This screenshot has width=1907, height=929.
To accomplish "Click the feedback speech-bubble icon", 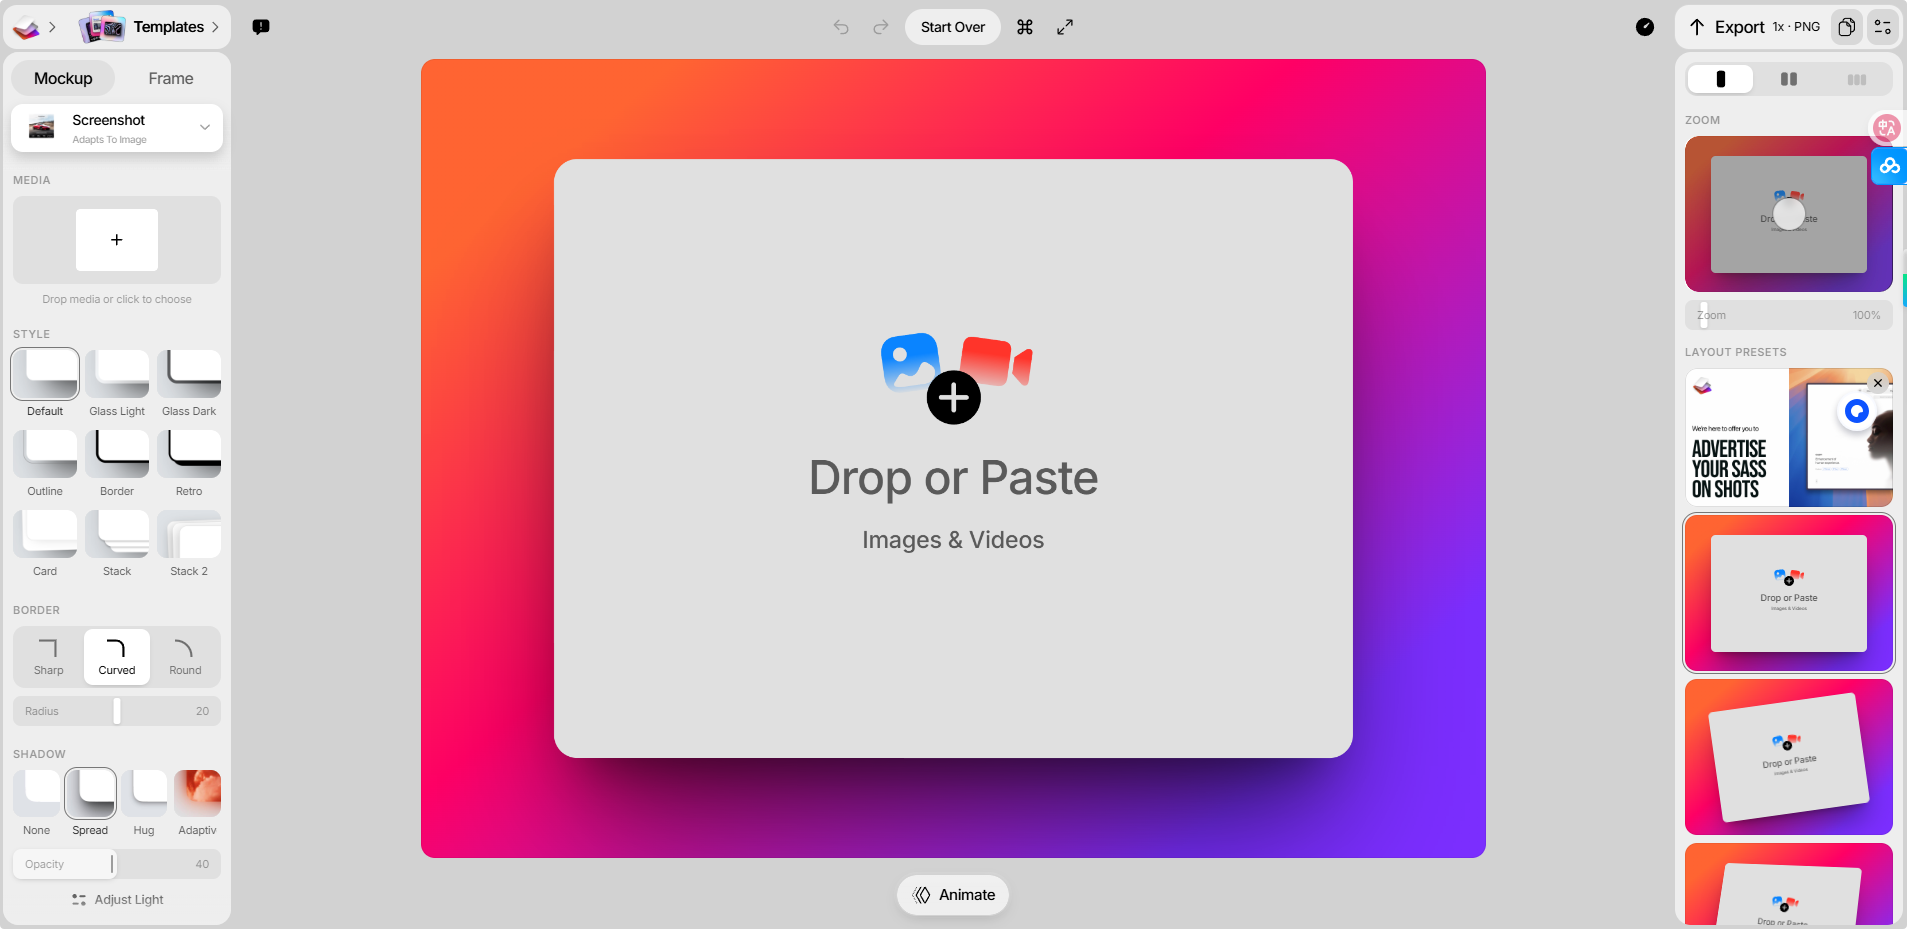I will 261,27.
